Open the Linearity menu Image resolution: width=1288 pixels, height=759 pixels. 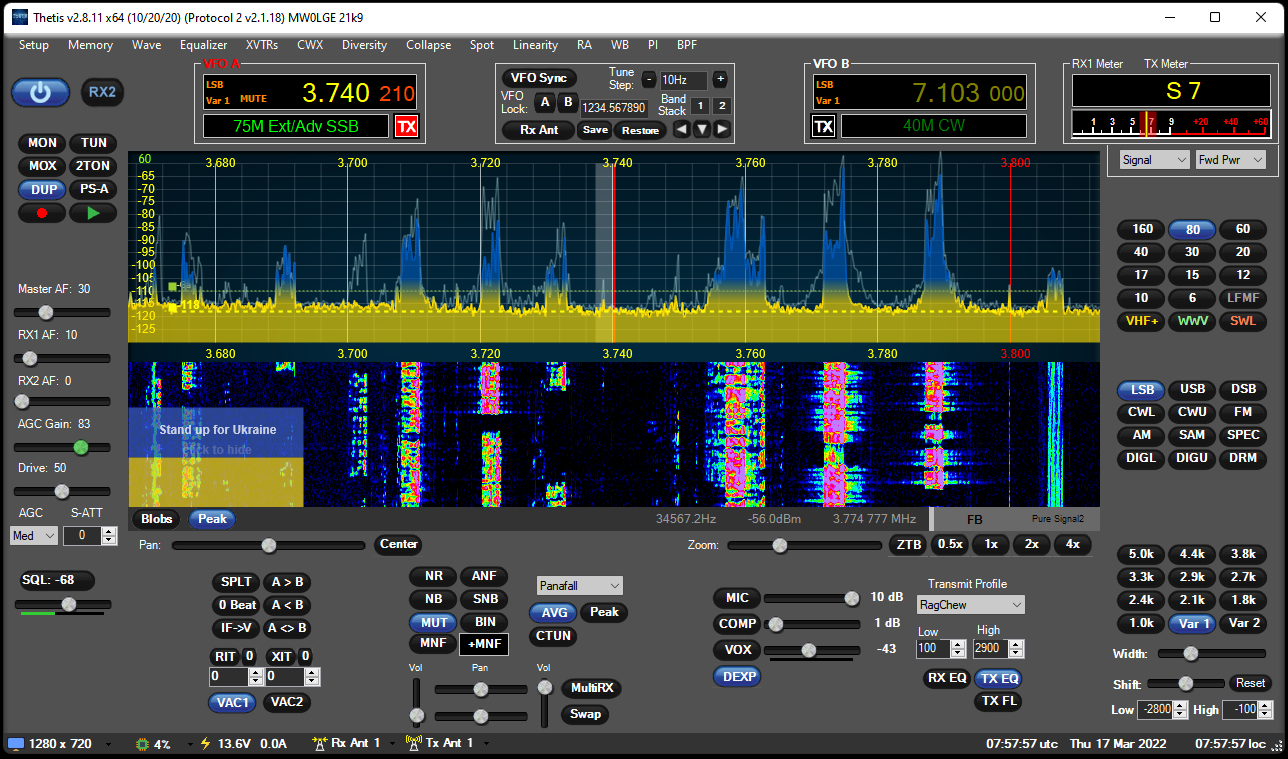click(x=535, y=45)
